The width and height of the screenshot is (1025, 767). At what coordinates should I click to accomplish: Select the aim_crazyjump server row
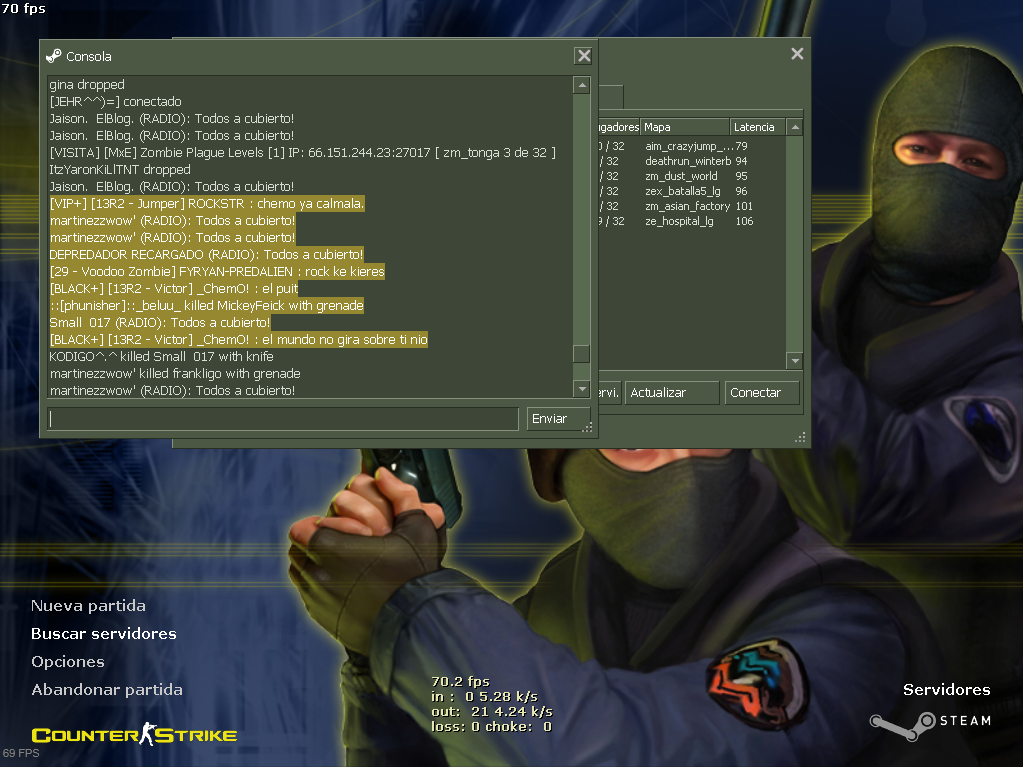click(x=692, y=146)
